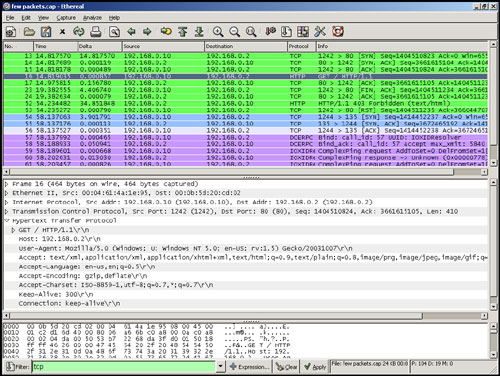Select packet 23 FIN, ACK row
500x376 pixels.
pyautogui.click(x=245, y=90)
